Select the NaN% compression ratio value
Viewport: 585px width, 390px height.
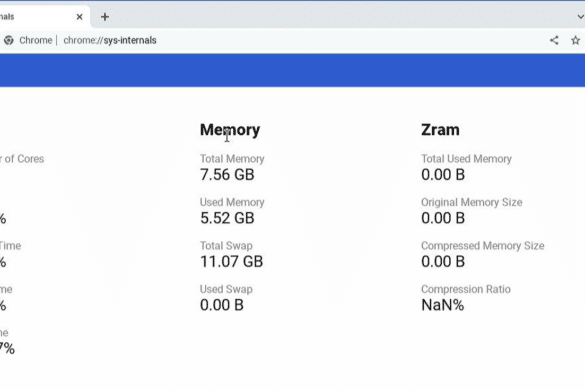(x=442, y=305)
